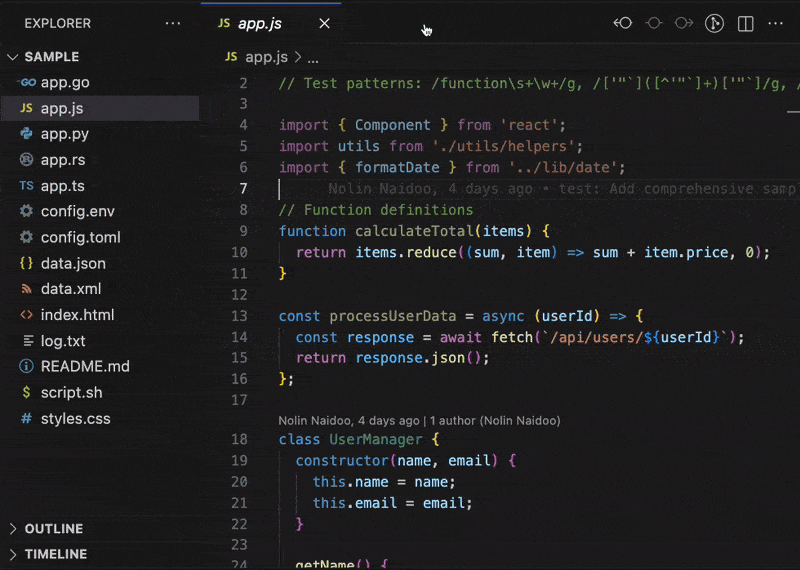The width and height of the screenshot is (800, 570).
Task: Split the editor right
Action: [x=745, y=23]
